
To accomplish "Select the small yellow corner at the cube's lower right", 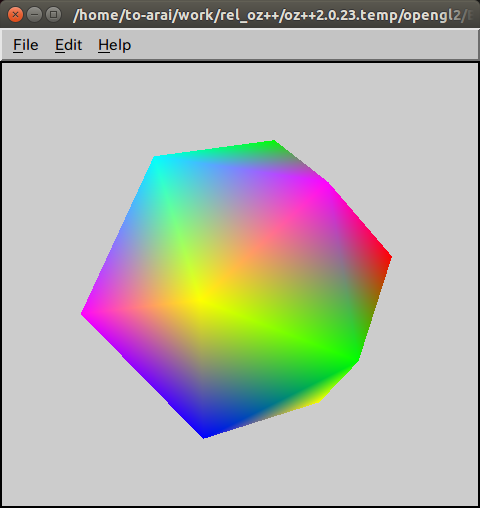I will [317, 400].
